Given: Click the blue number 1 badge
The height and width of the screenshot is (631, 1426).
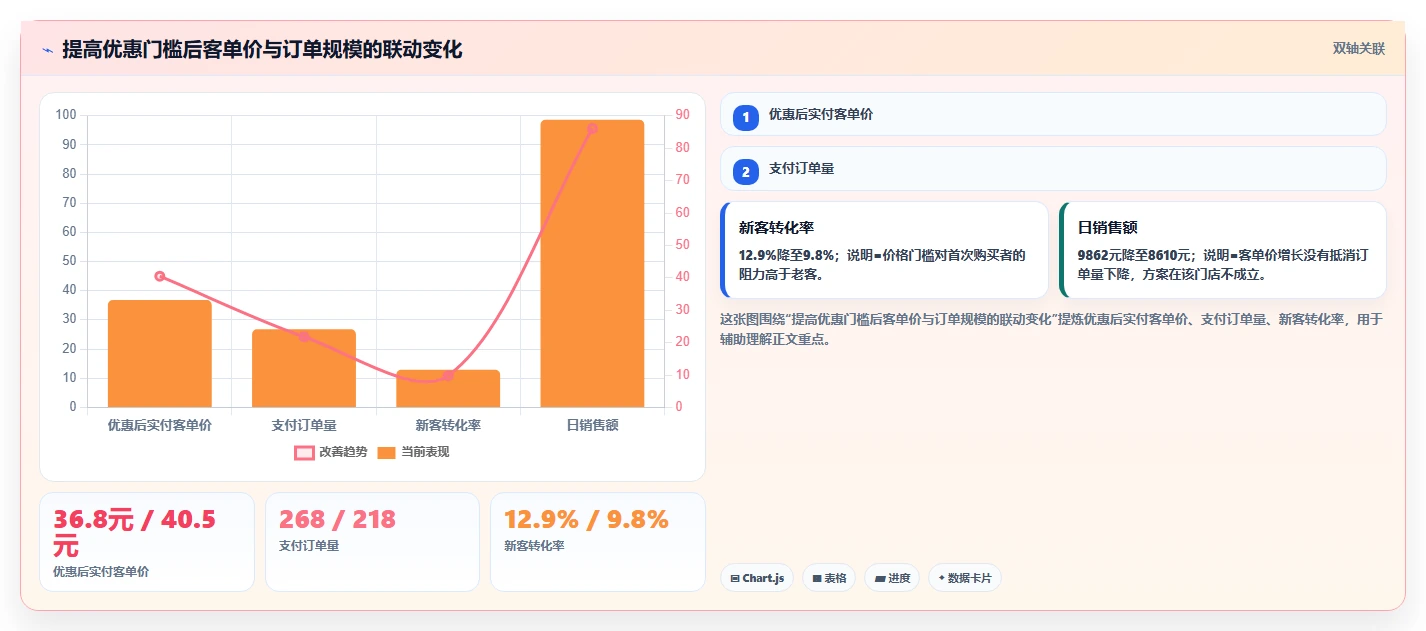Looking at the screenshot, I should tap(746, 117).
